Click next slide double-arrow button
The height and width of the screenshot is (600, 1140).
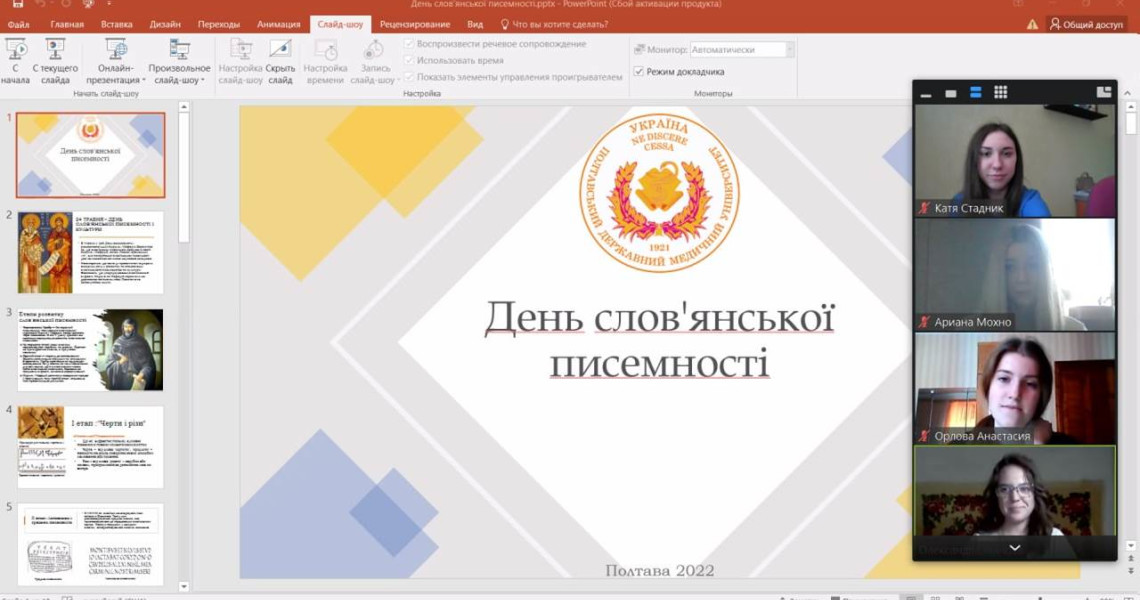[1131, 572]
